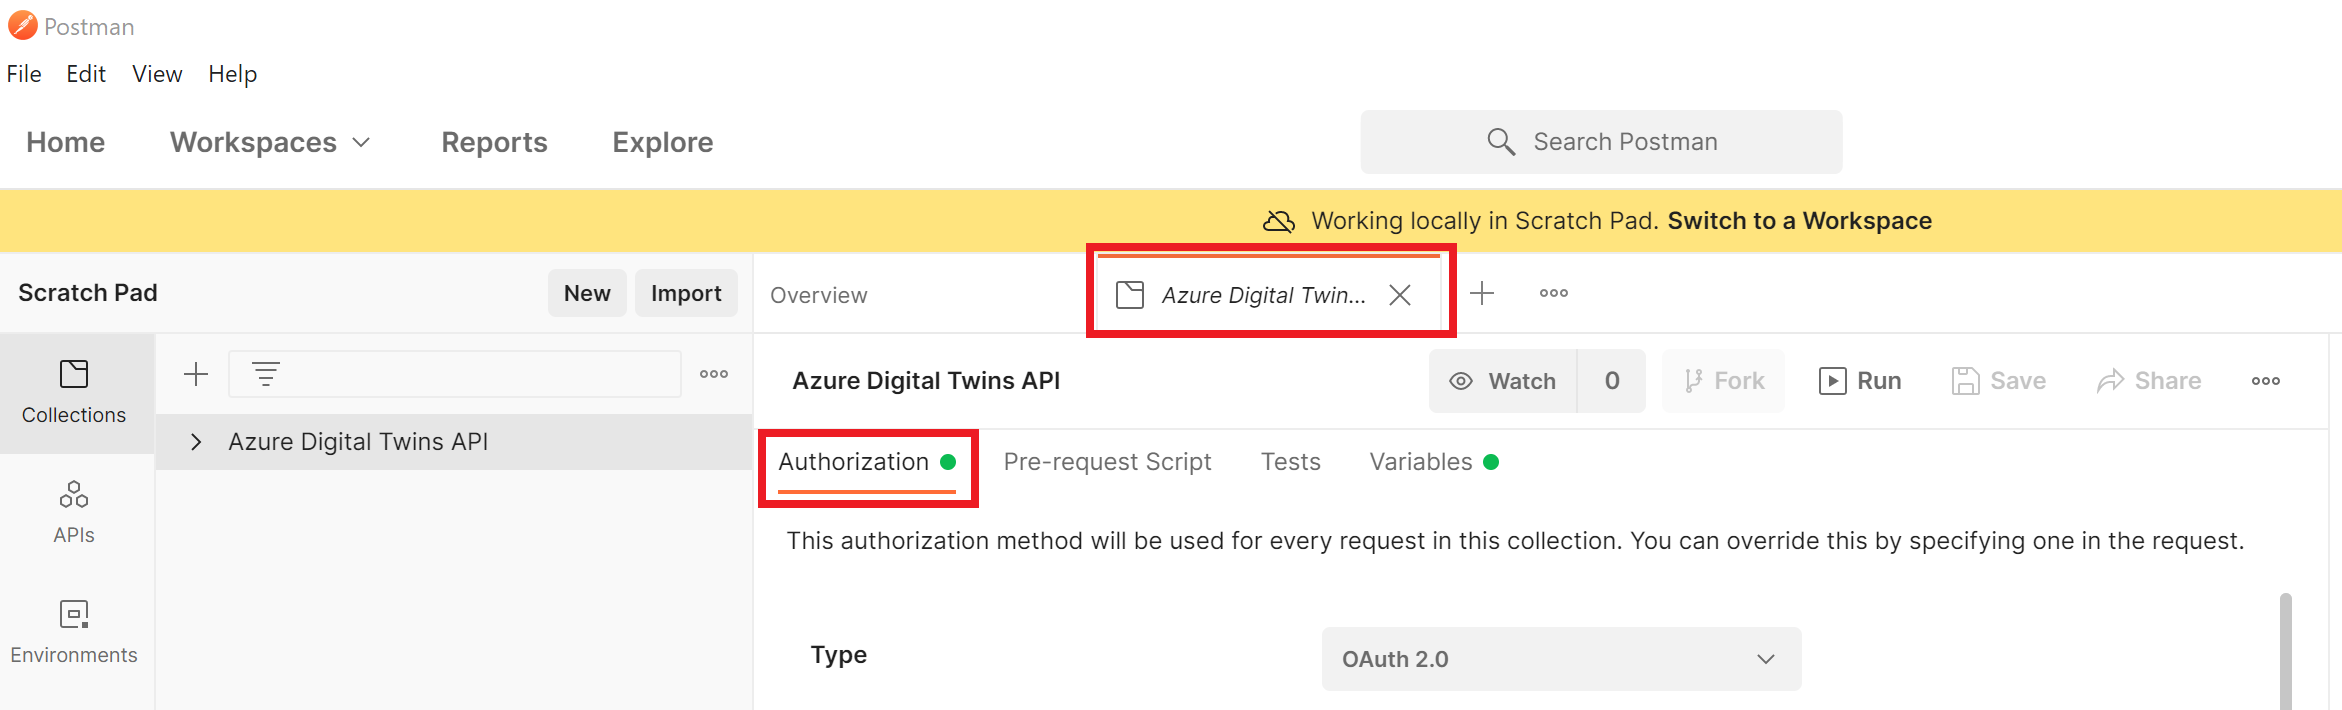Select Azure Digital Twins API in sidebar
This screenshot has height=710, width=2342.
tap(454, 442)
